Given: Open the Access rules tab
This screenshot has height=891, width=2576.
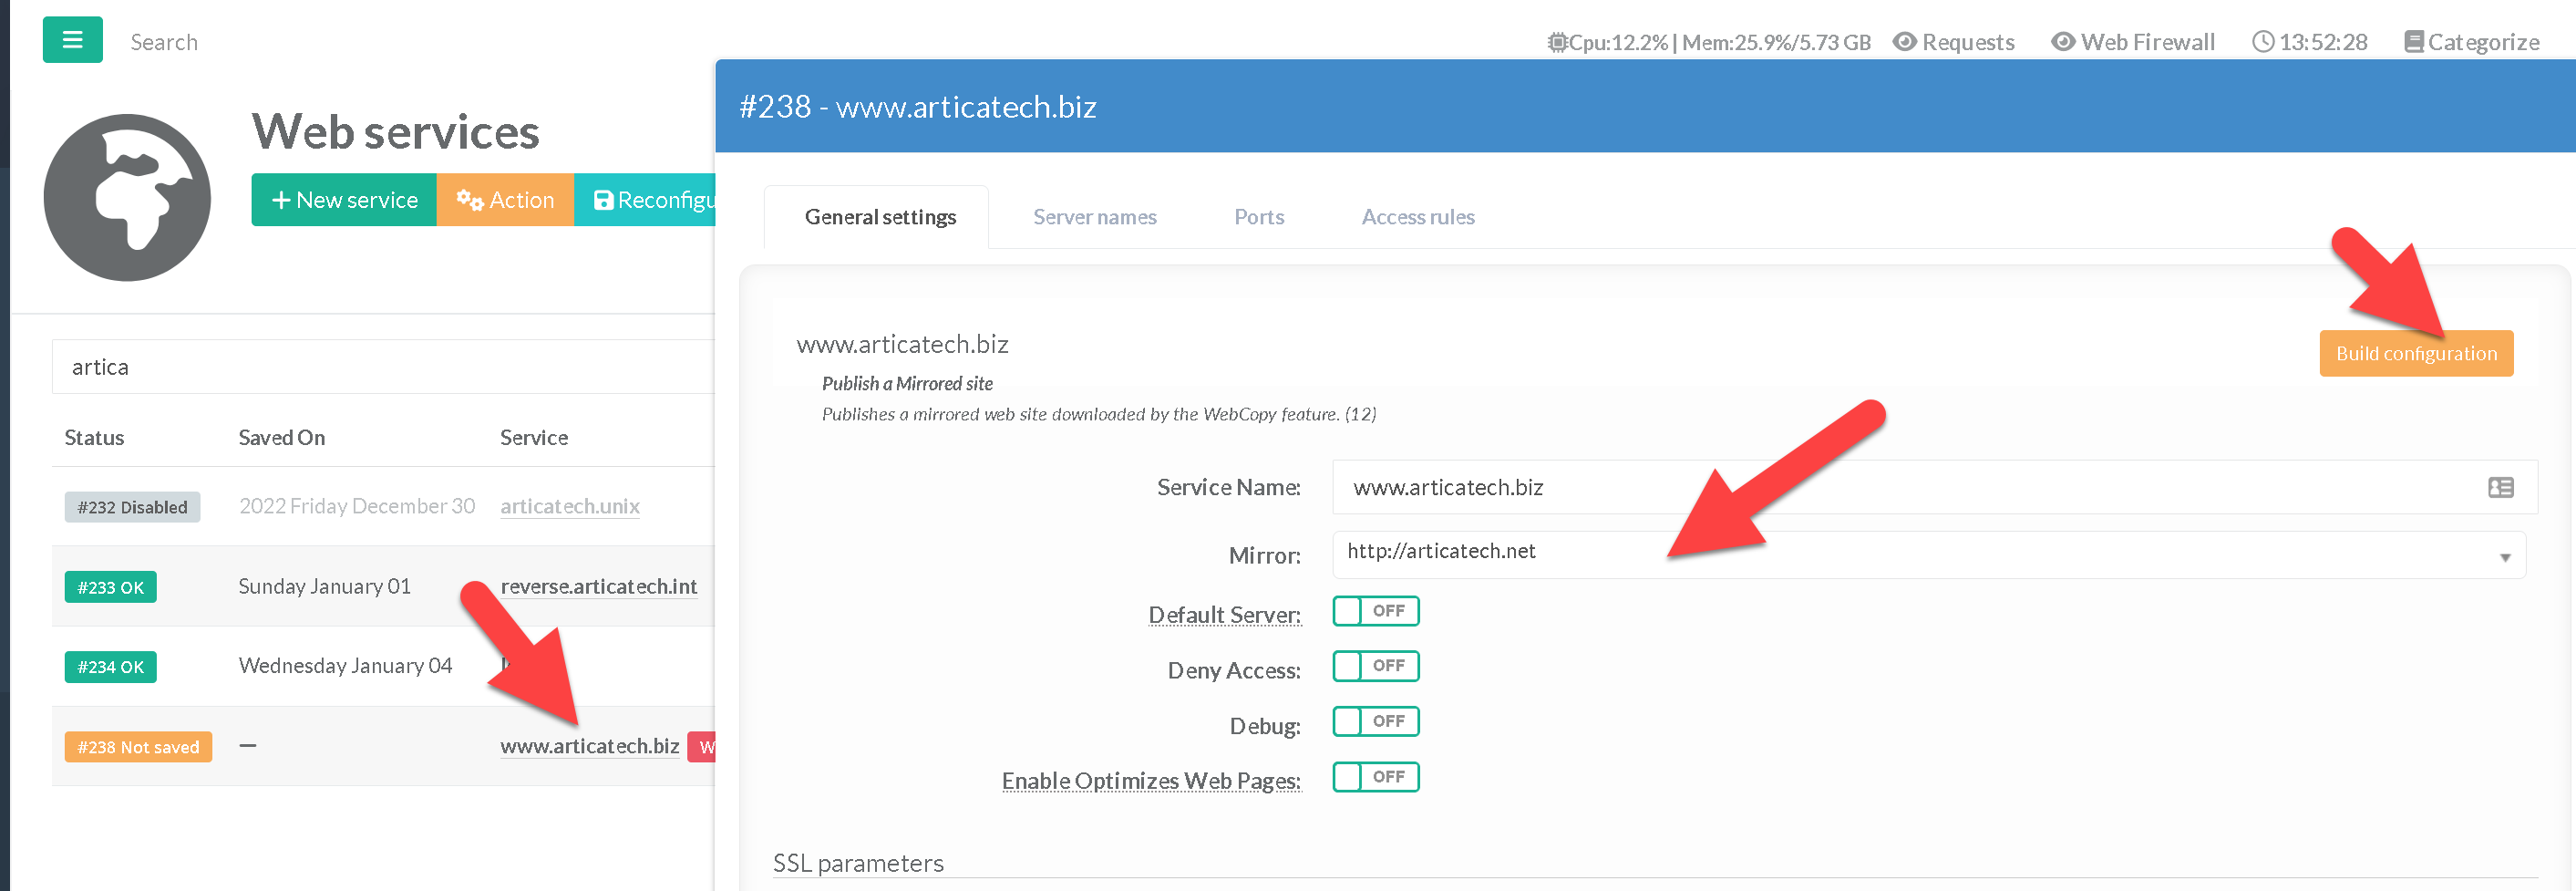Looking at the screenshot, I should (1417, 217).
